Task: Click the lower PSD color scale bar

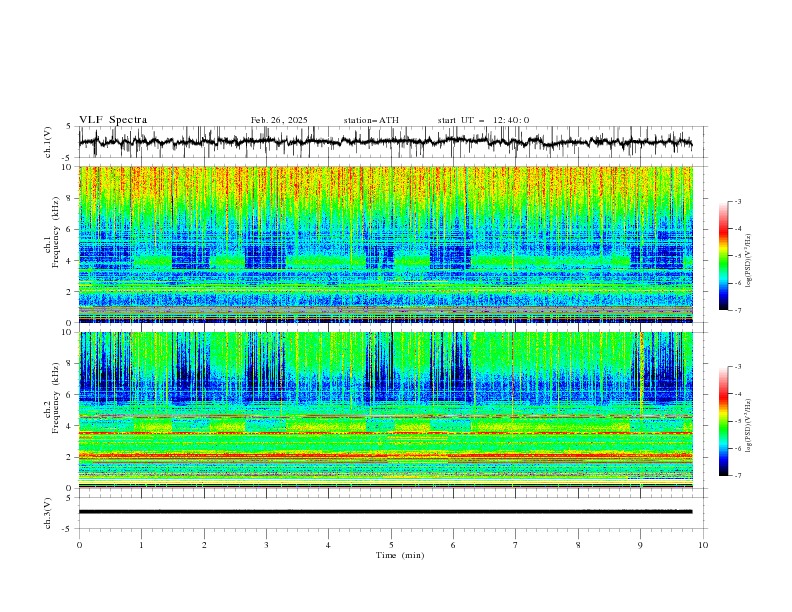Action: (x=723, y=421)
